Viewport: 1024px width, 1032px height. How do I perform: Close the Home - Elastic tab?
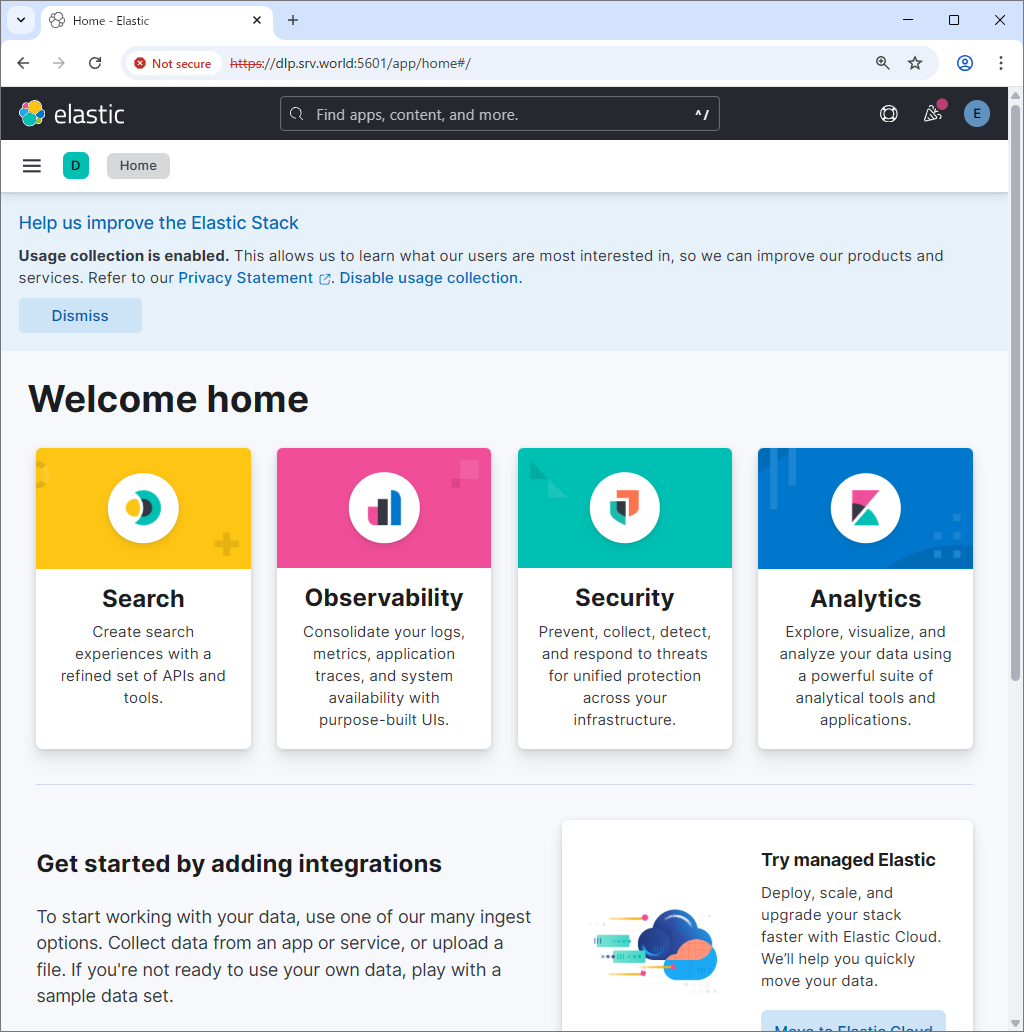257,20
